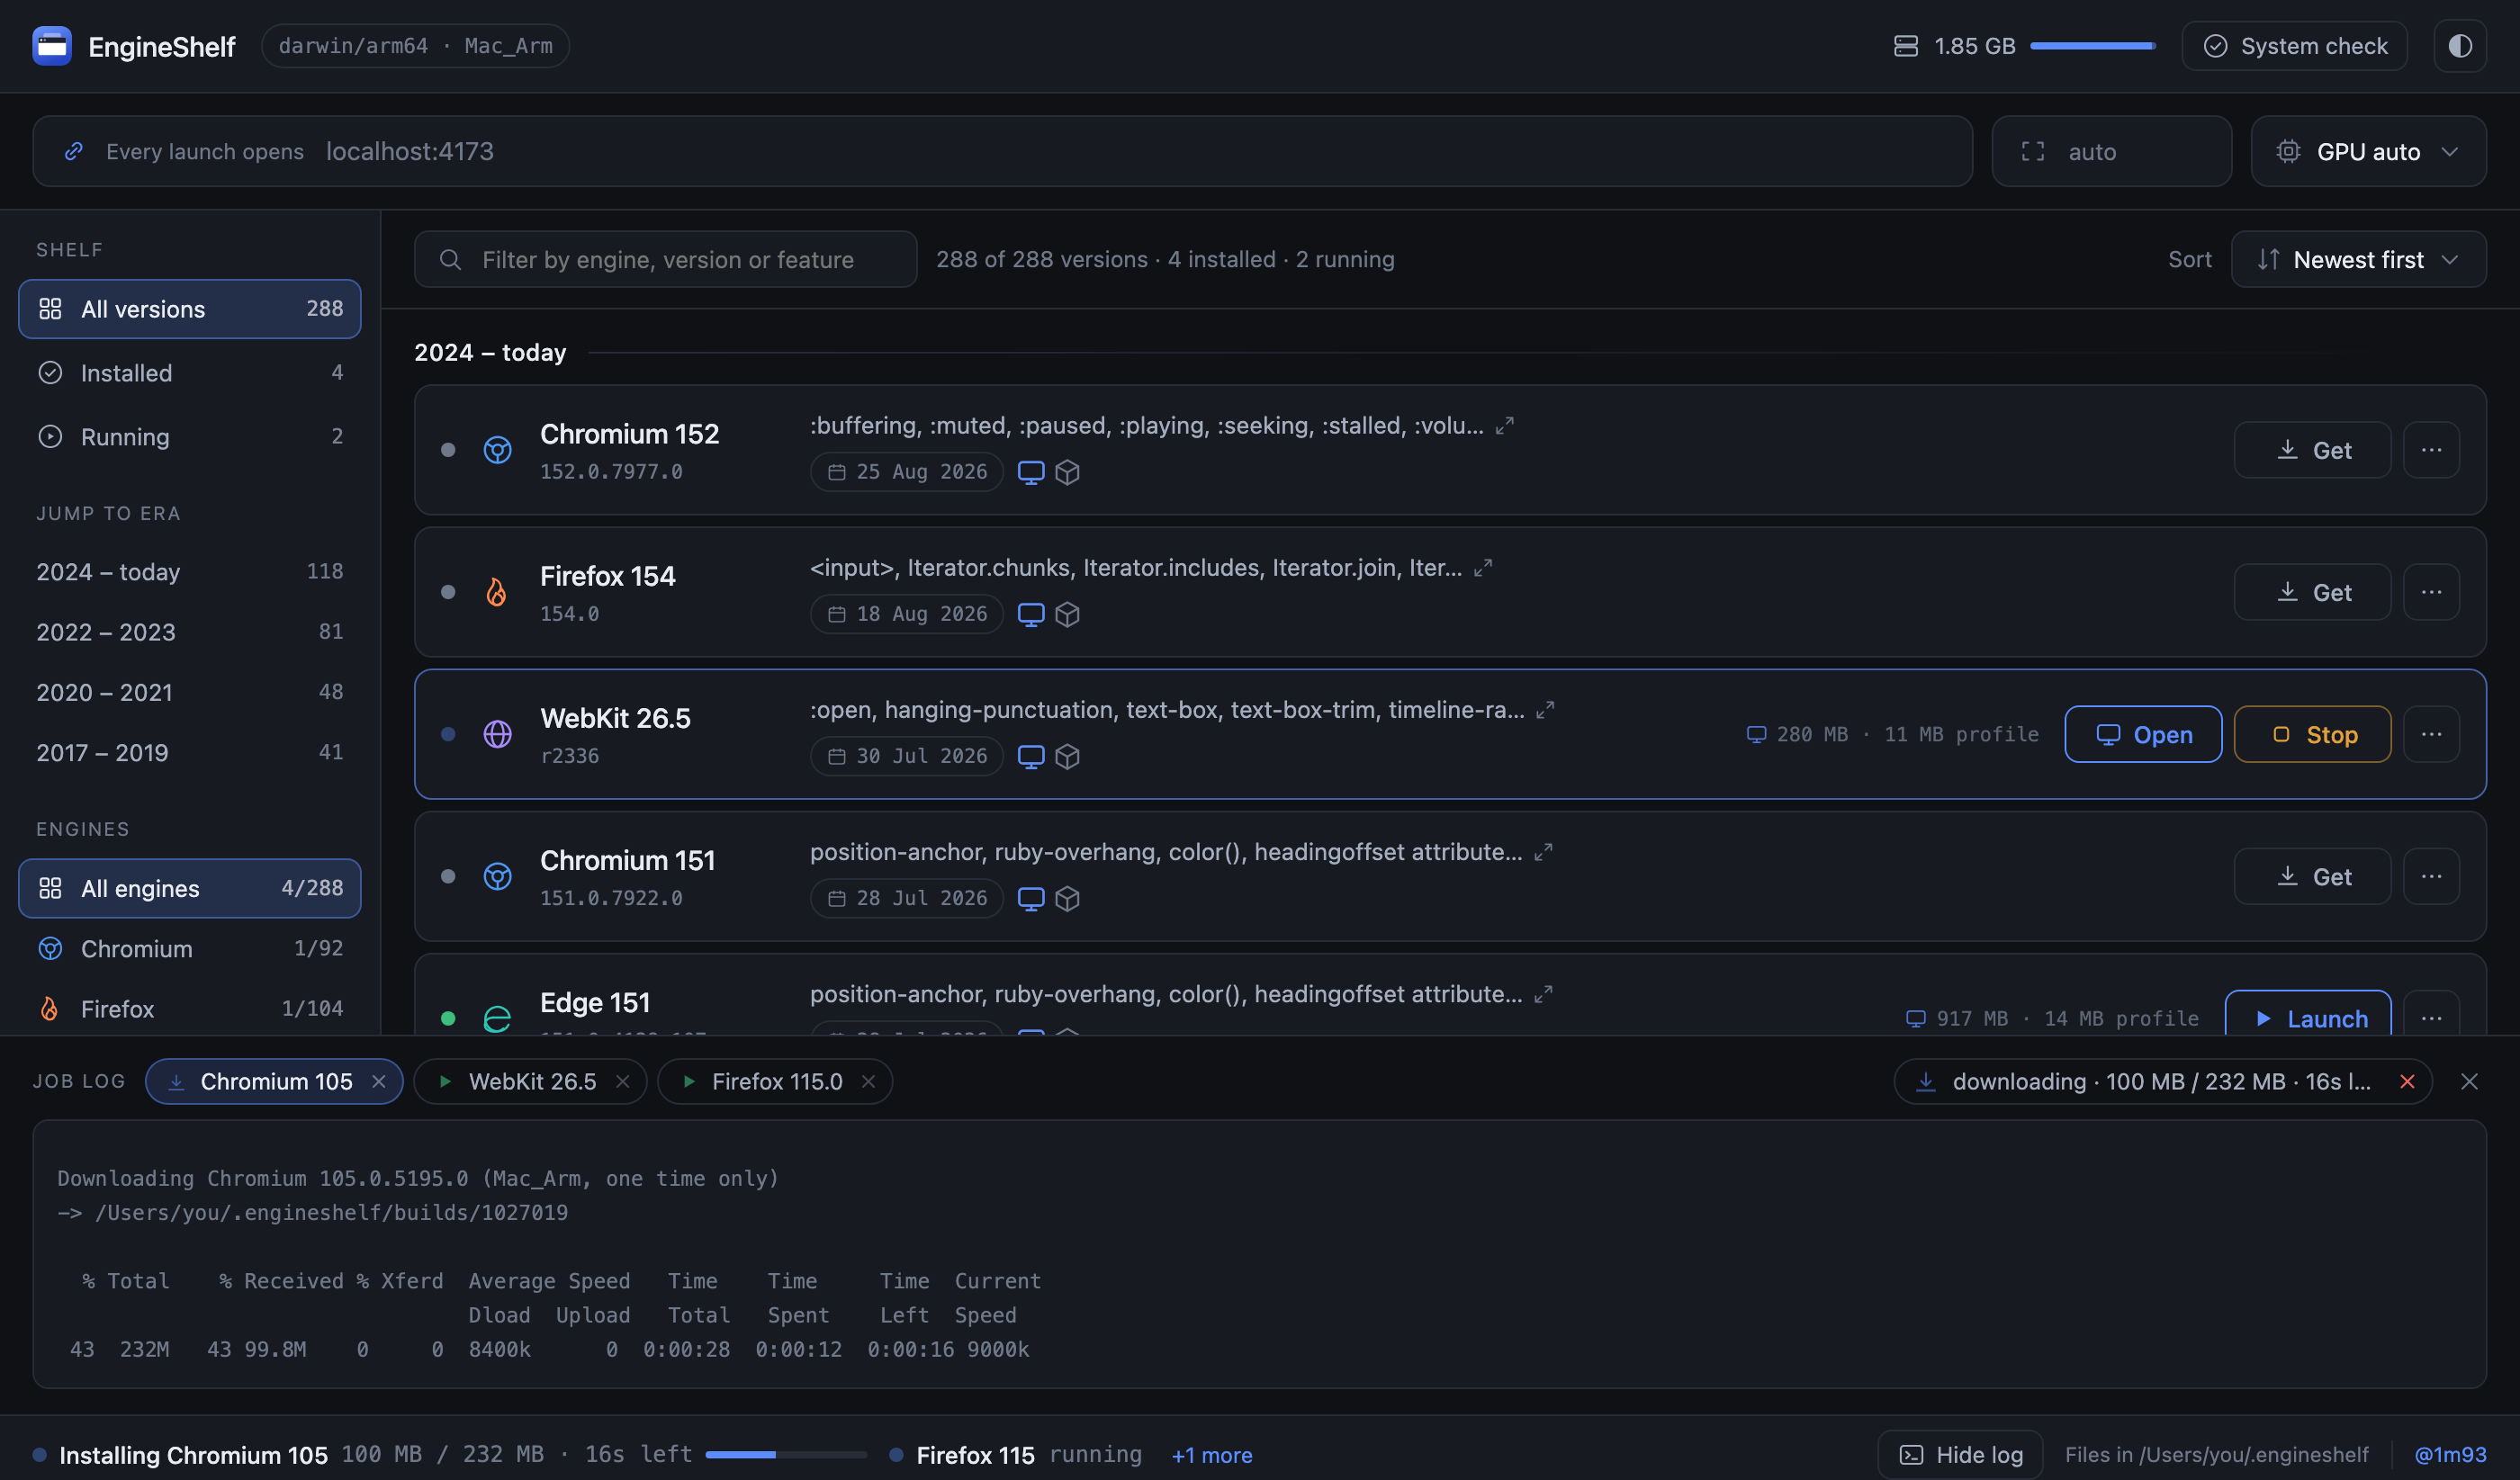This screenshot has width=2520, height=1480.
Task: Launch Edge 151
Action: (x=2308, y=1014)
